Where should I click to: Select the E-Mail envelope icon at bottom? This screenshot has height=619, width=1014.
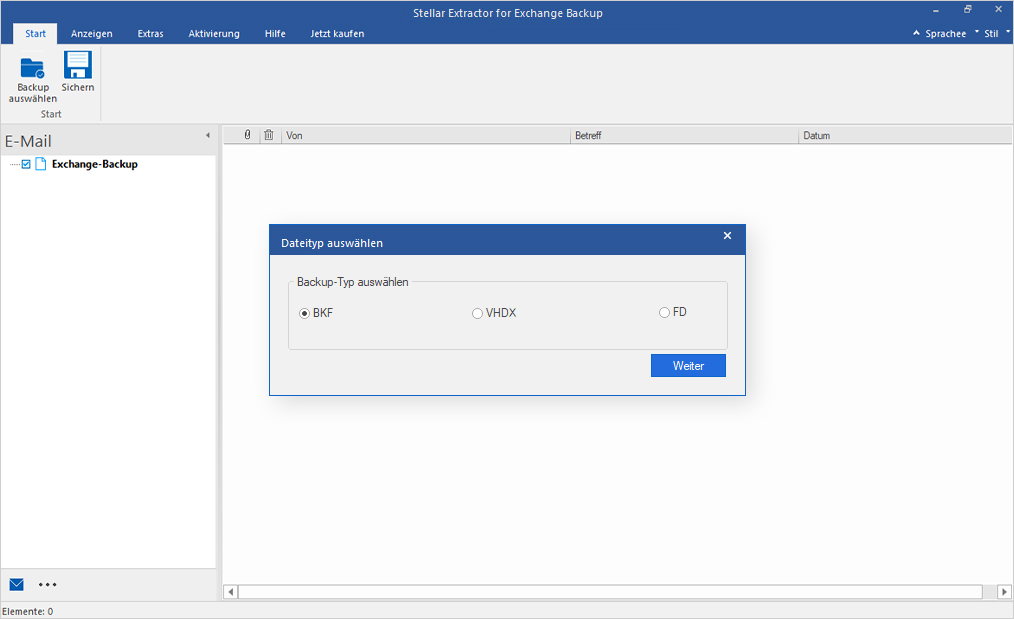pos(16,584)
